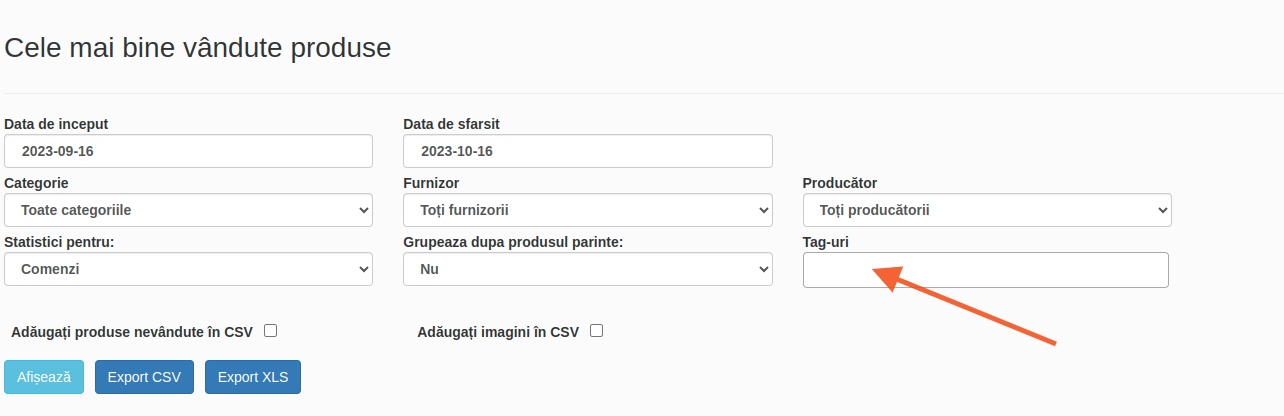Expand Statistici pentru dropdown showing Comenzi
This screenshot has width=1284, height=416.
pos(188,269)
